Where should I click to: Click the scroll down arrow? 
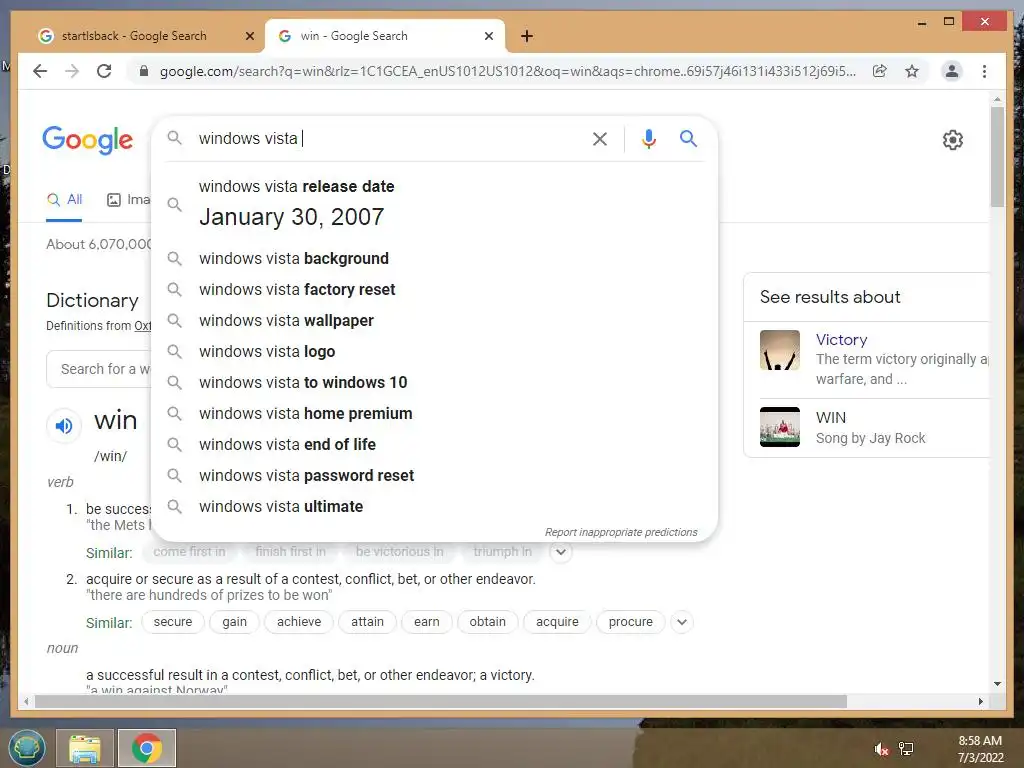point(997,684)
